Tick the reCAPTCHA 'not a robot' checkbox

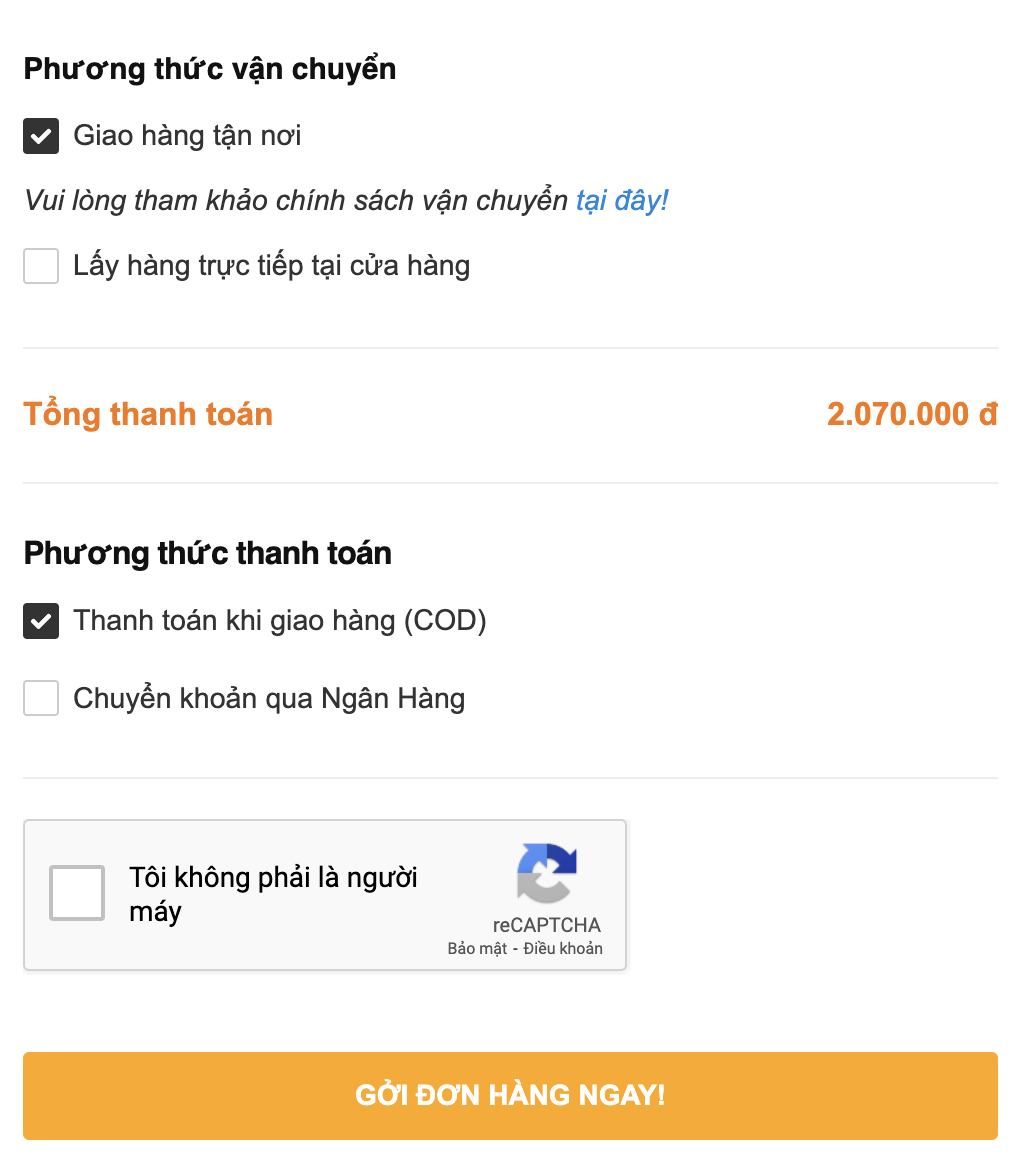[77, 893]
